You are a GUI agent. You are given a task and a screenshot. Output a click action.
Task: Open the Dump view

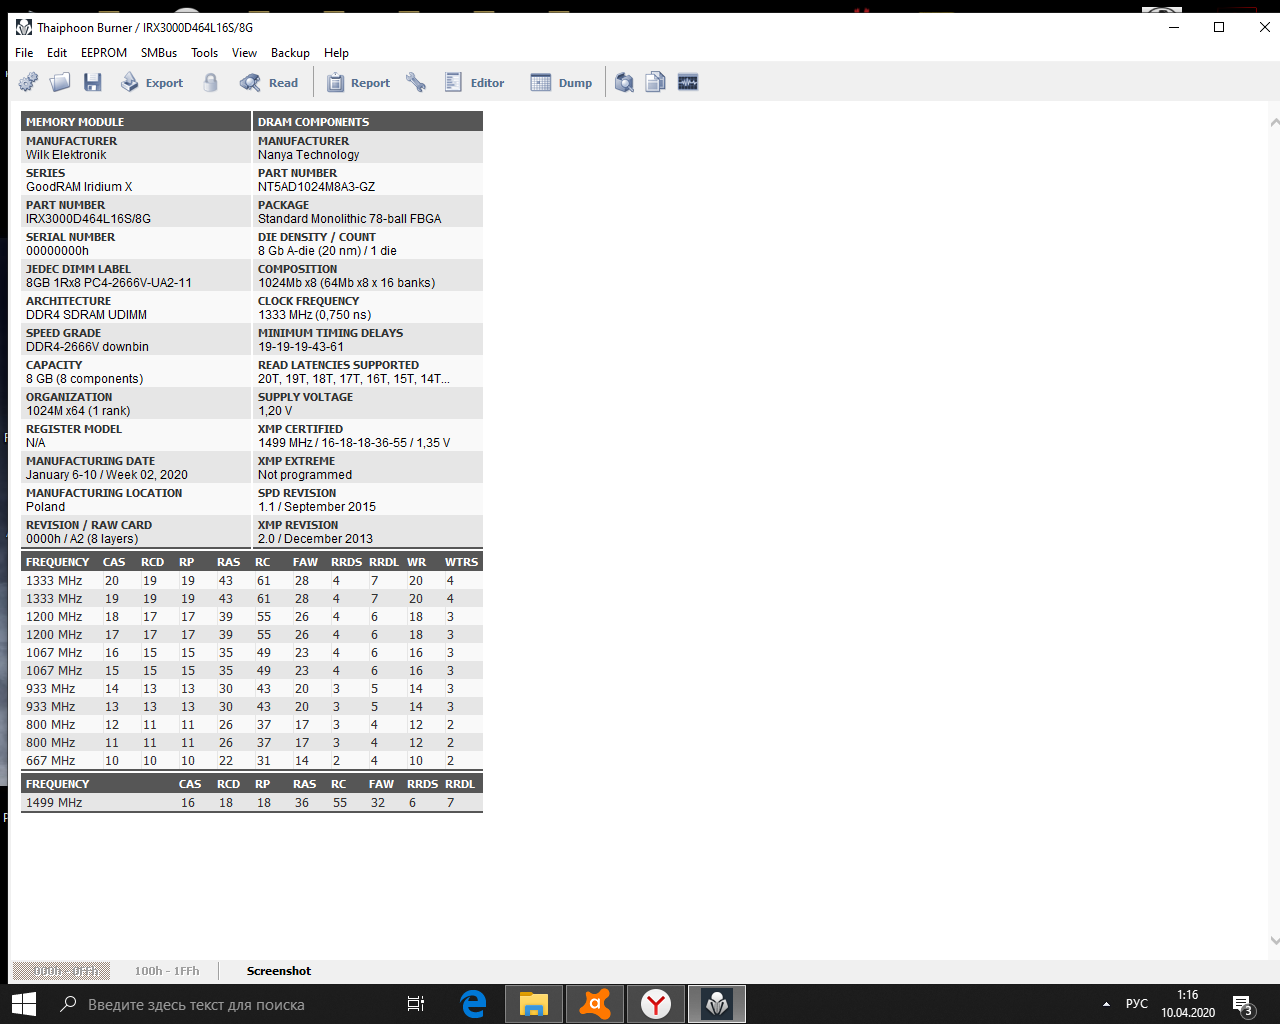[x=561, y=83]
